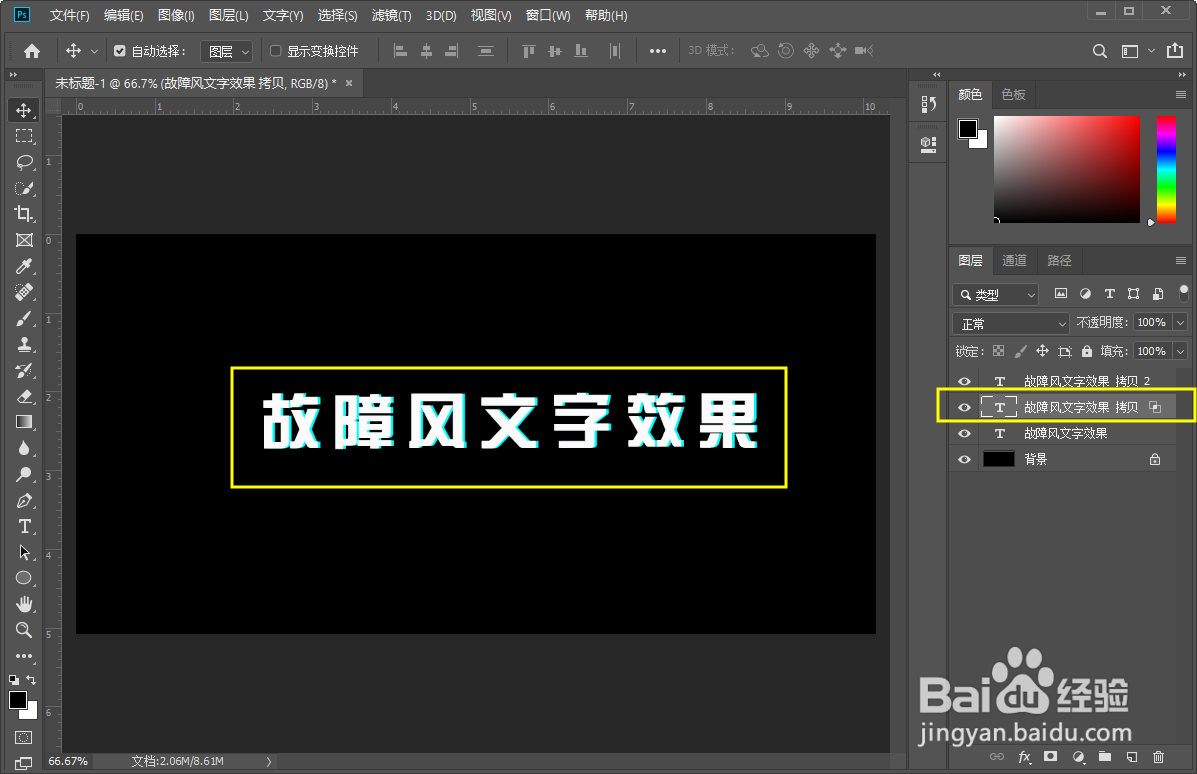The width and height of the screenshot is (1197, 774).
Task: Click the Create new layer icon
Action: (1131, 757)
